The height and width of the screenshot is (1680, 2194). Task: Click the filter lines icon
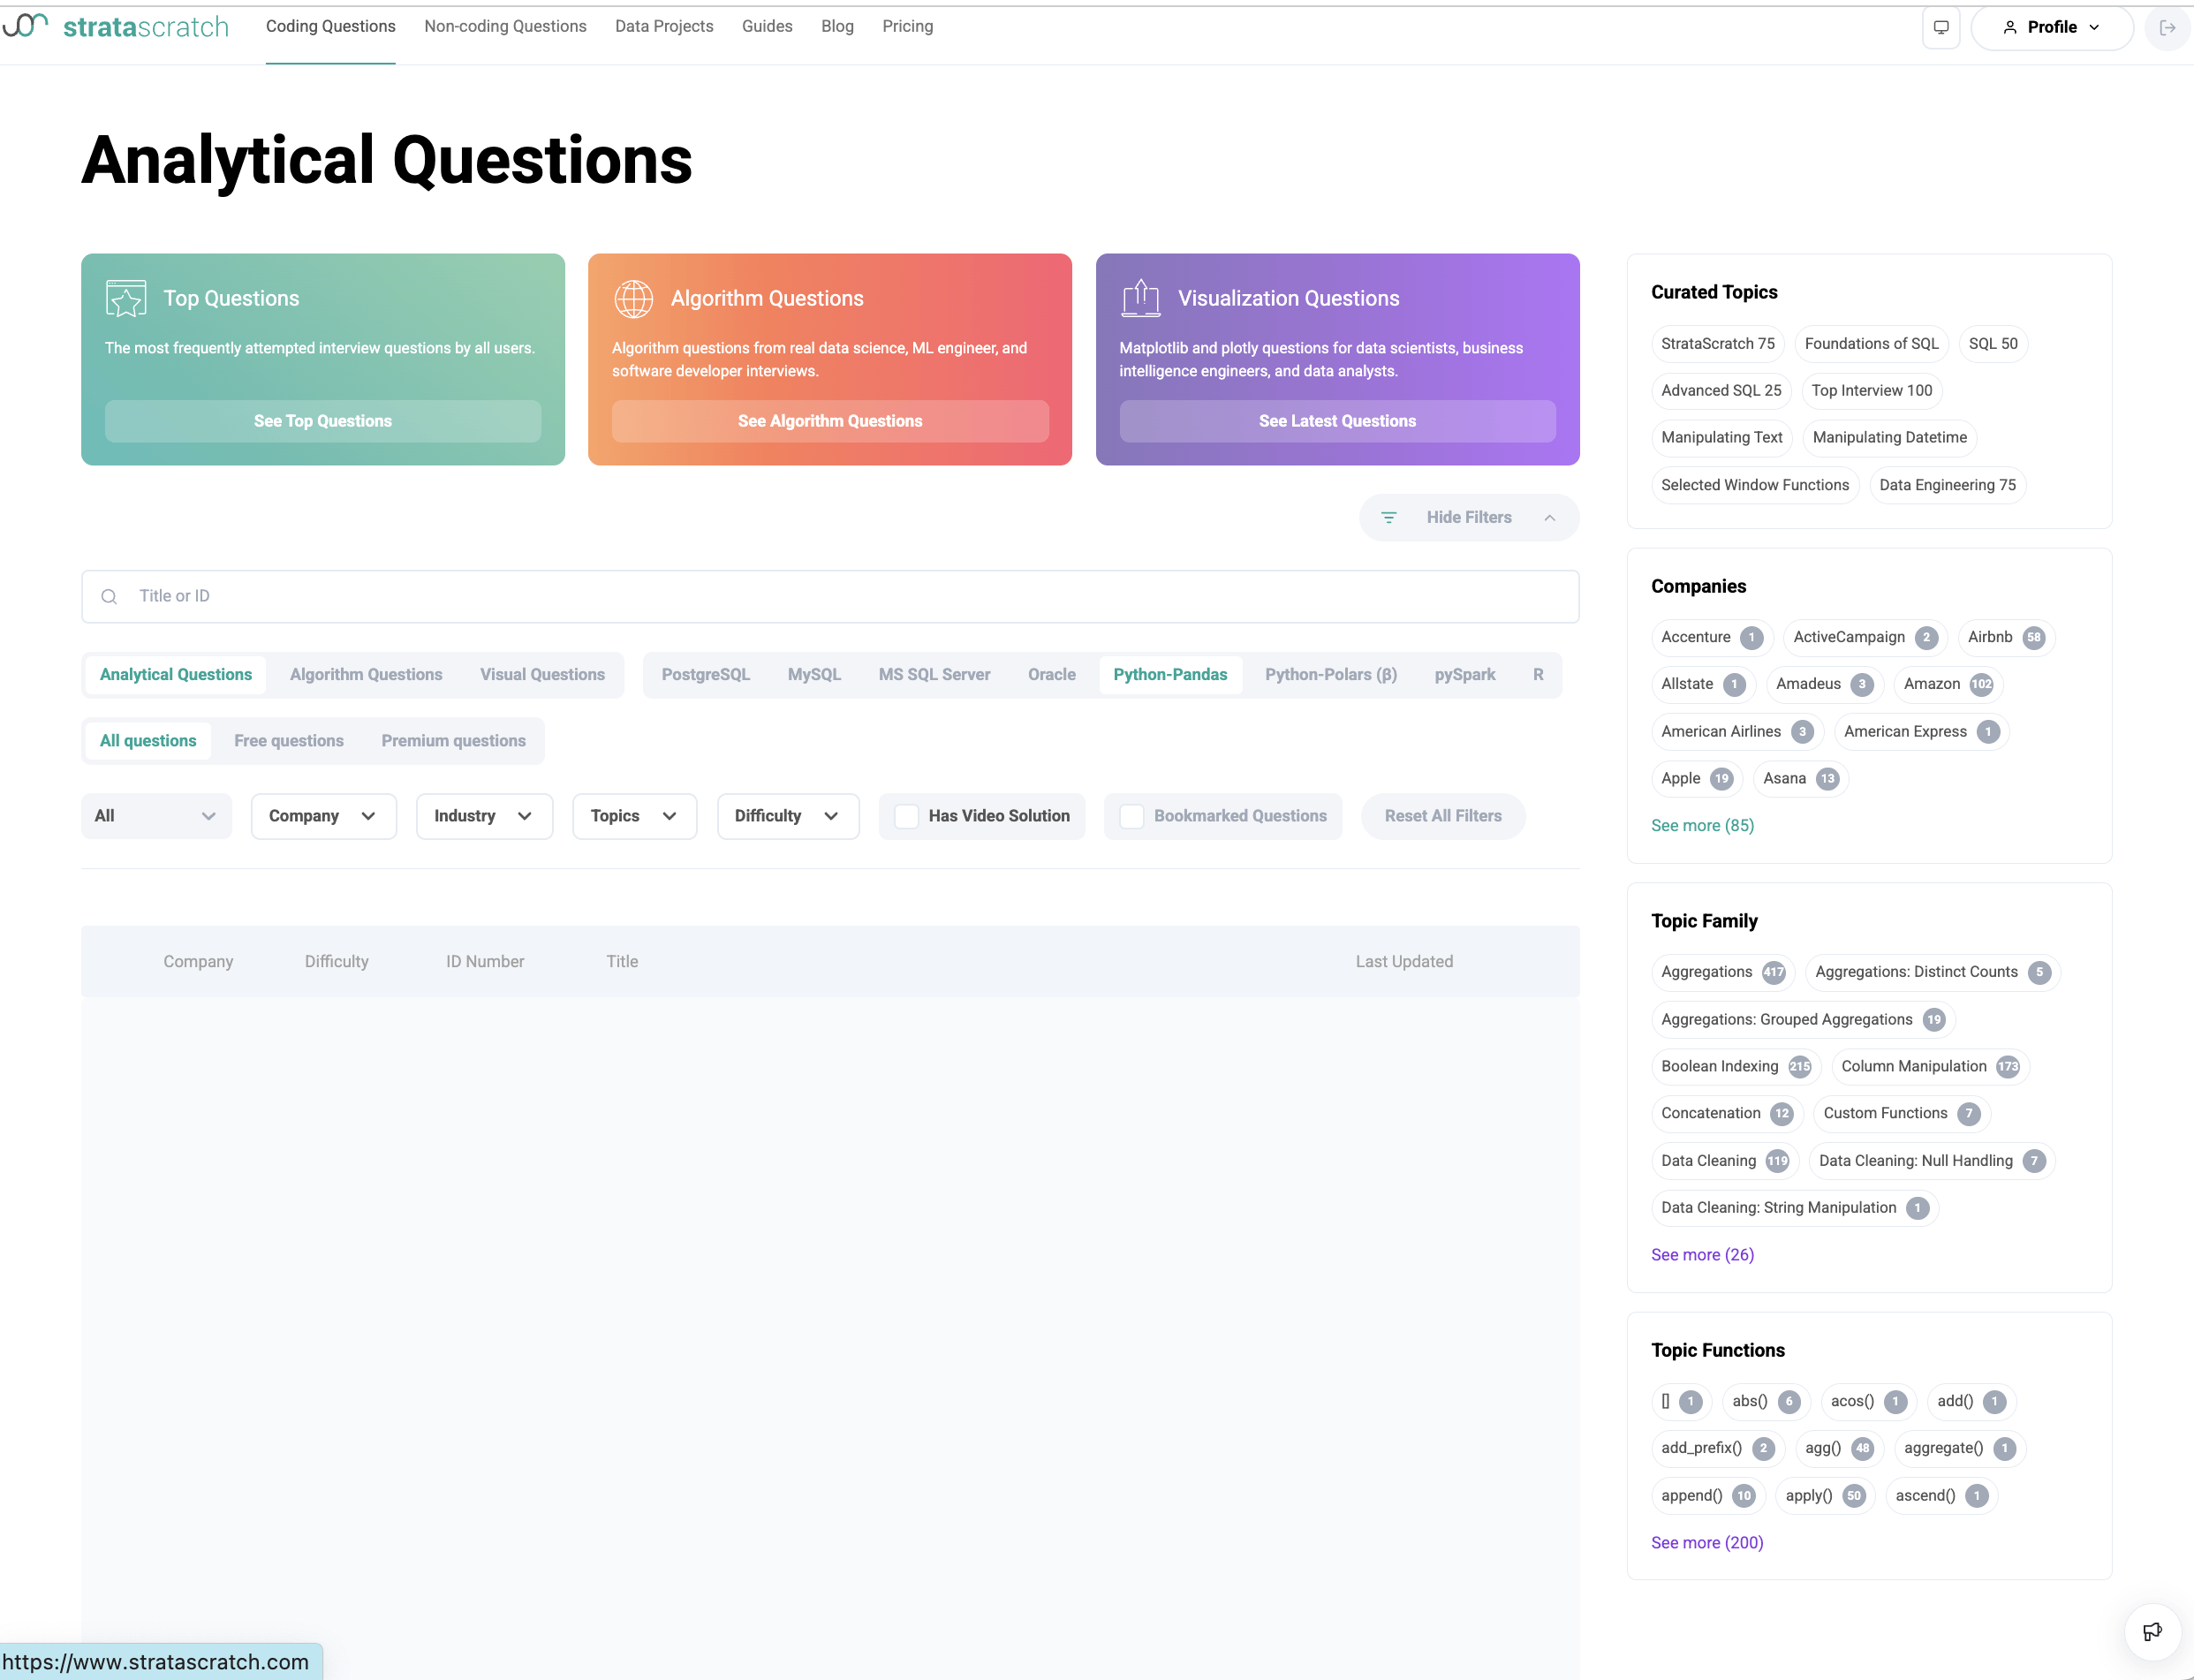click(1388, 517)
